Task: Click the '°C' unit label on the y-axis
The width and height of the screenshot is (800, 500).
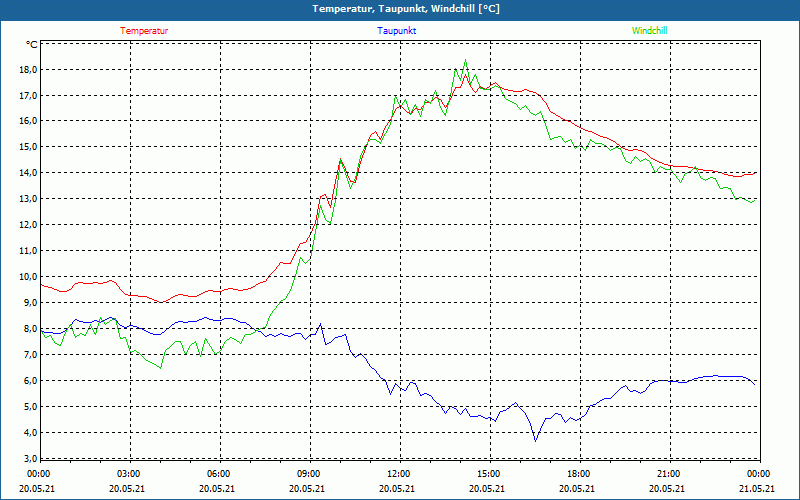Action: click(32, 45)
